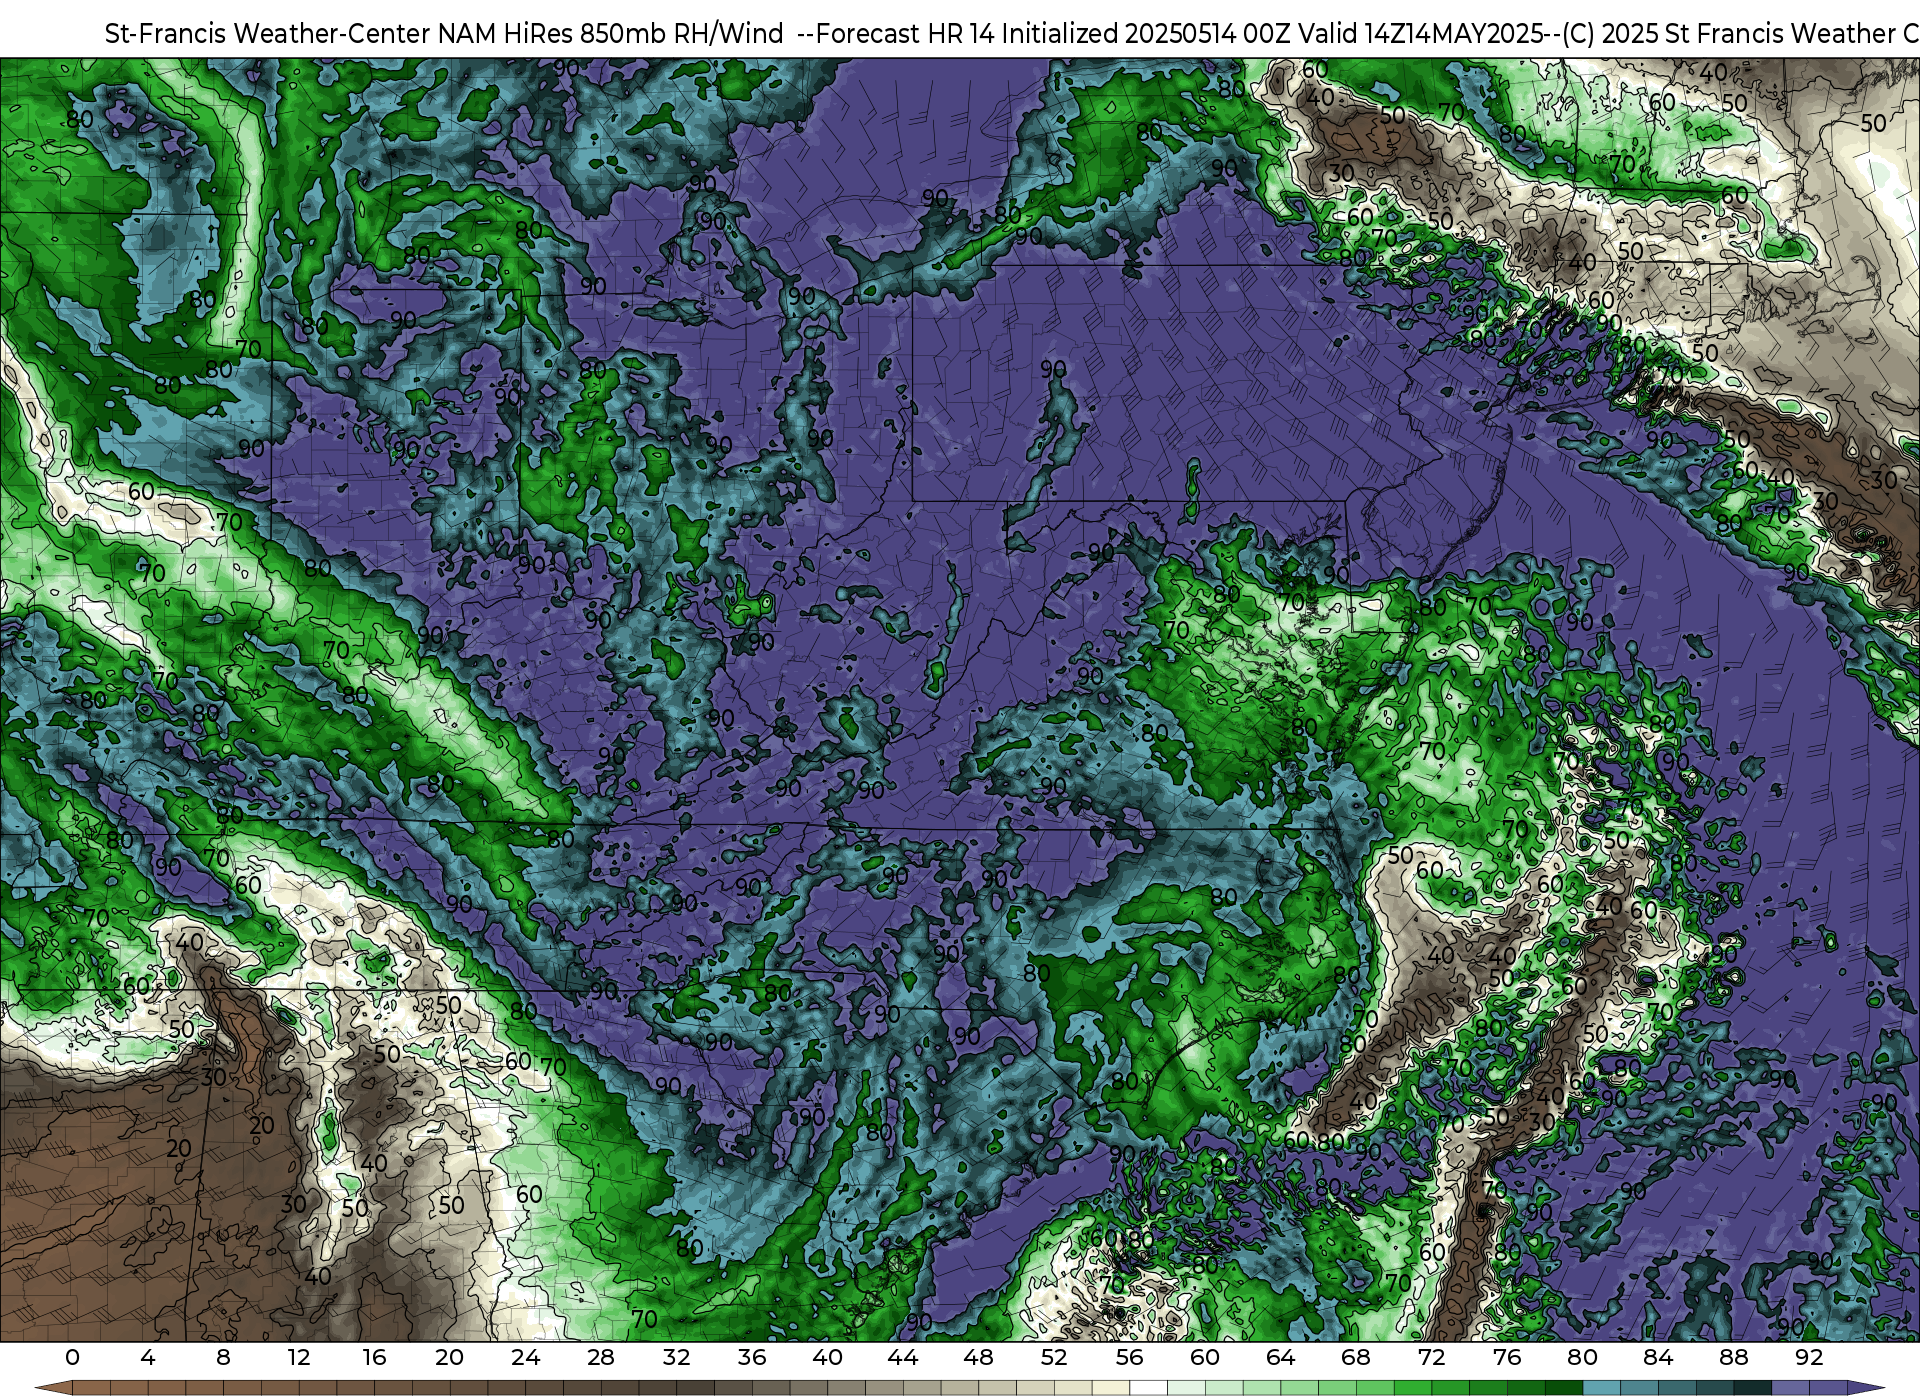Screen dimensions: 1920x1400
Task: Click colorbar label '4'
Action: (148, 1358)
